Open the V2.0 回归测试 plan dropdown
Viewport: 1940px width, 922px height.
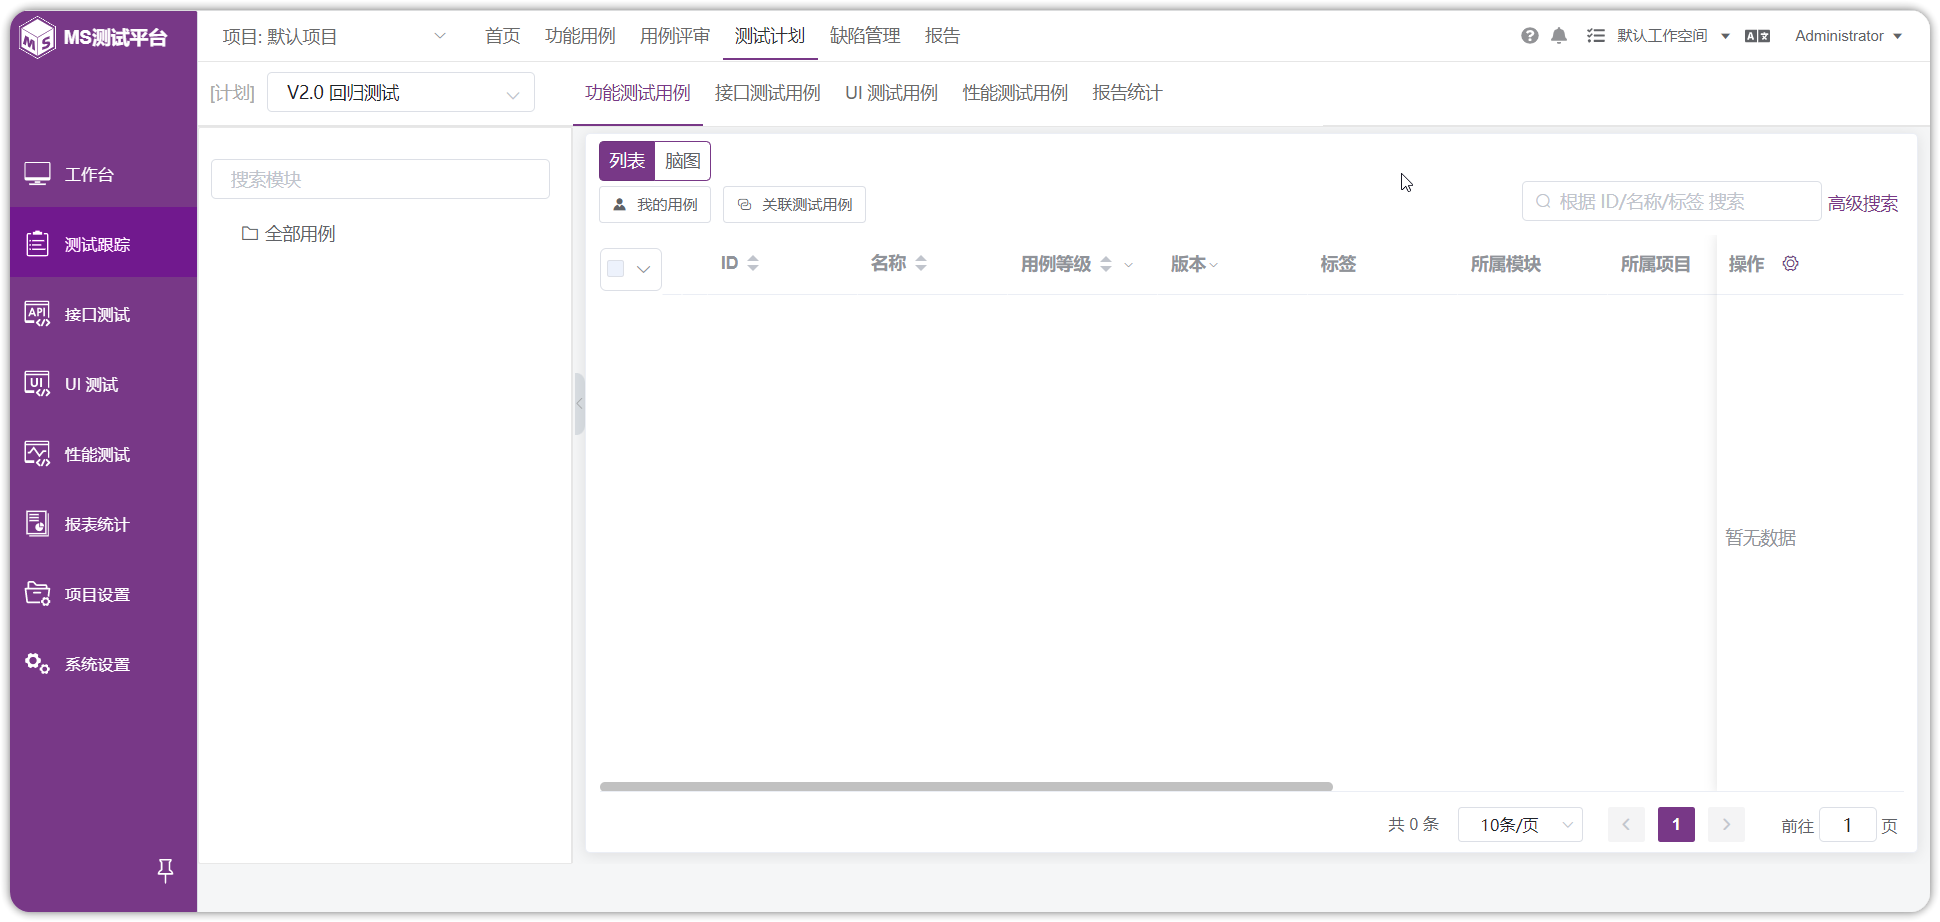pos(401,93)
